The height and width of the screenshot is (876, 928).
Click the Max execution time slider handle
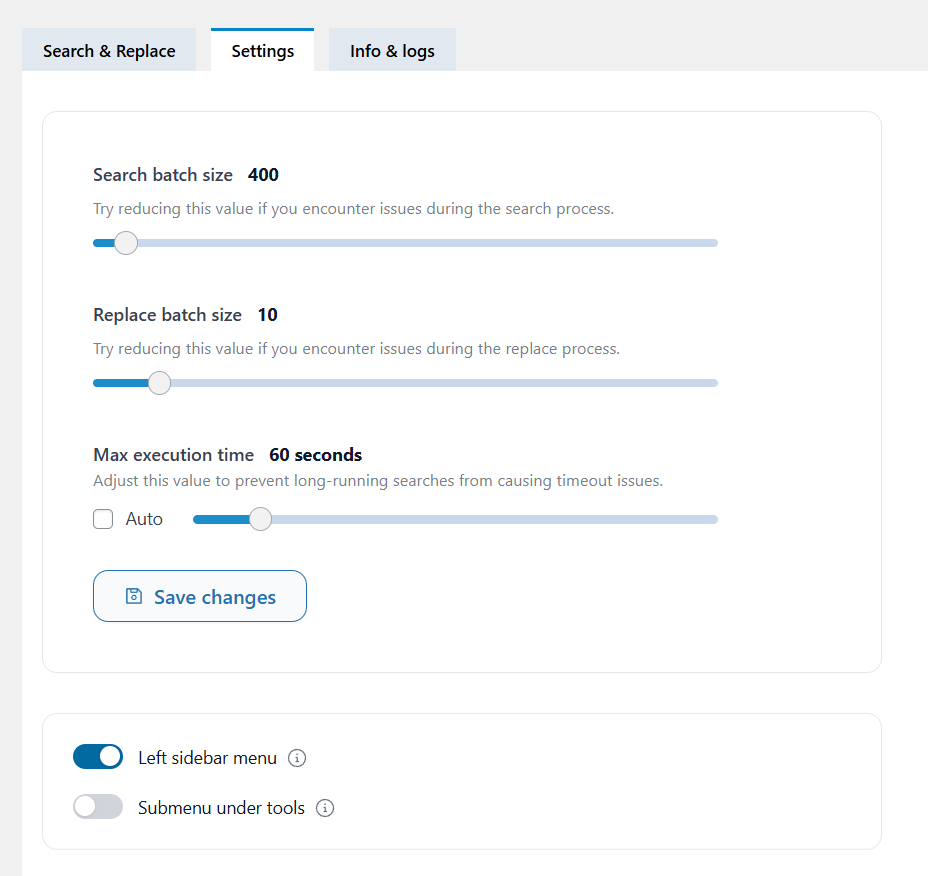[x=261, y=519]
